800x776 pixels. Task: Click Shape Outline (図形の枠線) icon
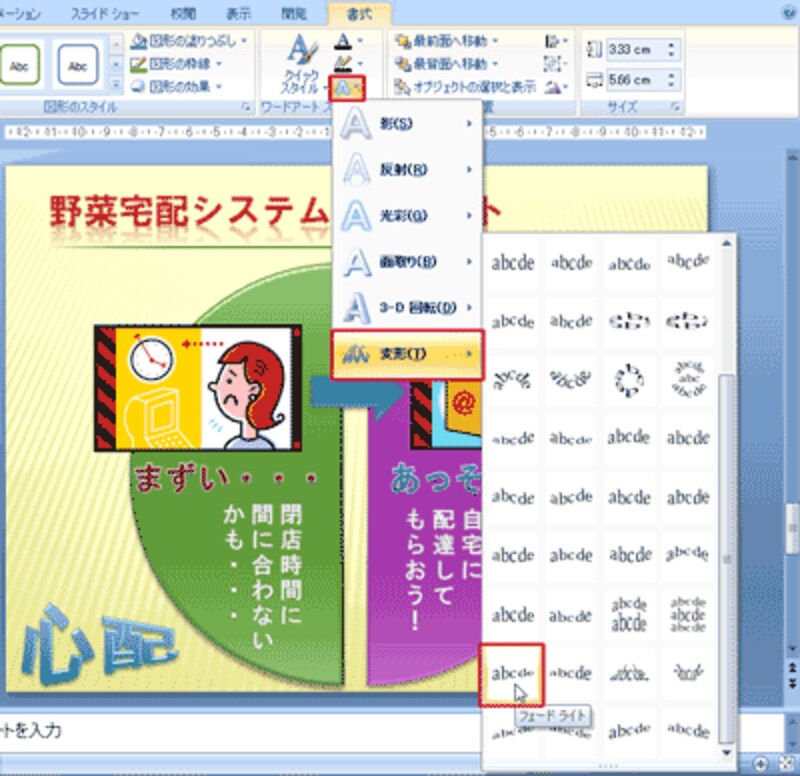pos(139,64)
